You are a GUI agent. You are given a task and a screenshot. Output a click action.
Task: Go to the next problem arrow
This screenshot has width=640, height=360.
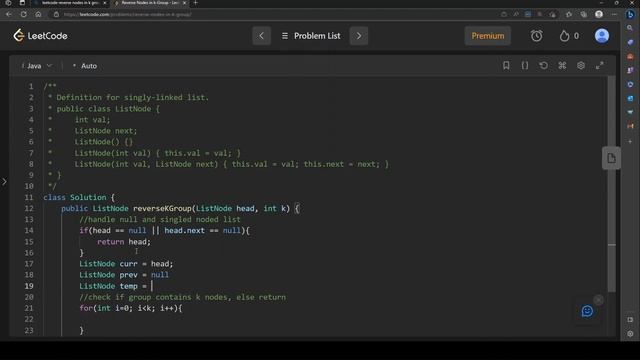359,36
